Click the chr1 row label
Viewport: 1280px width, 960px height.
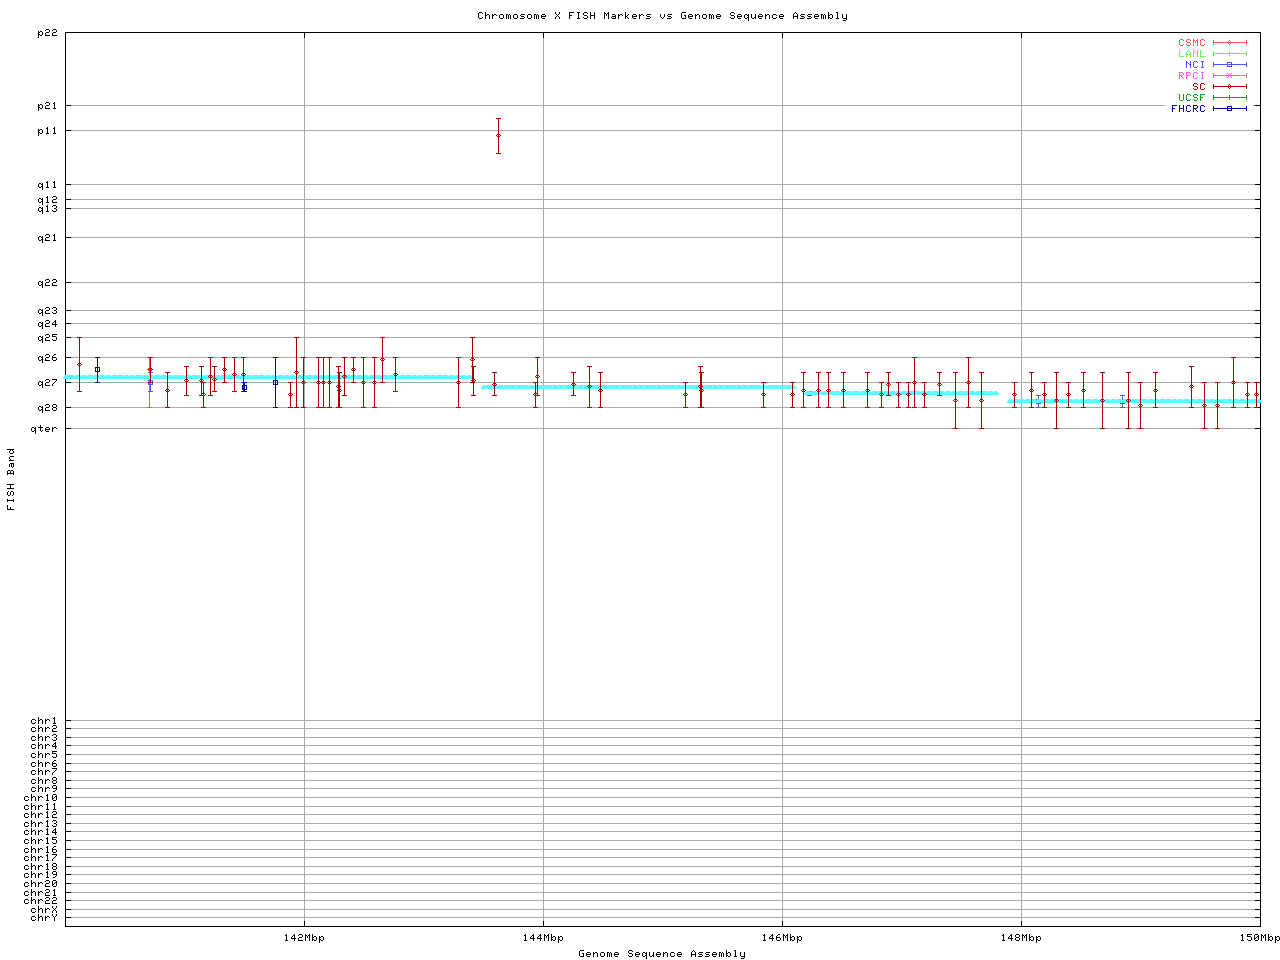44,721
